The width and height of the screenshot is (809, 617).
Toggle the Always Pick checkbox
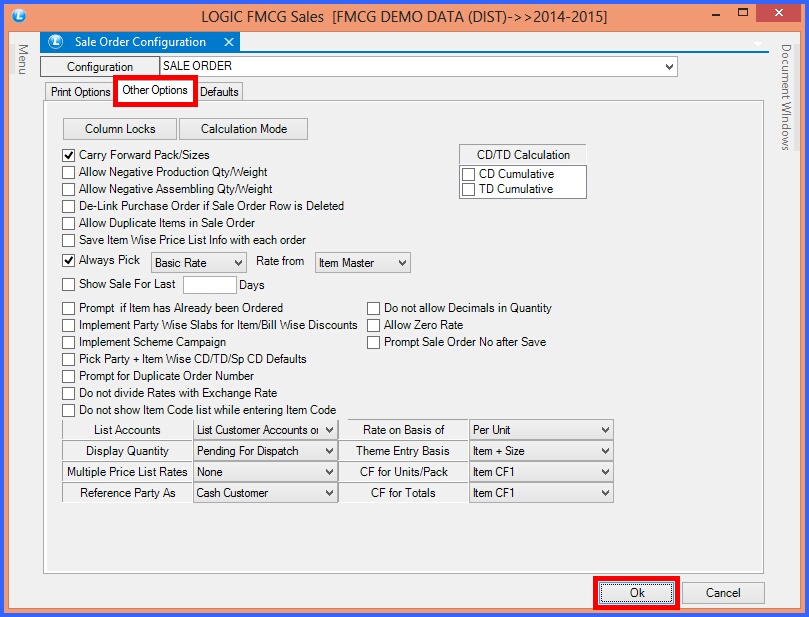(x=68, y=260)
